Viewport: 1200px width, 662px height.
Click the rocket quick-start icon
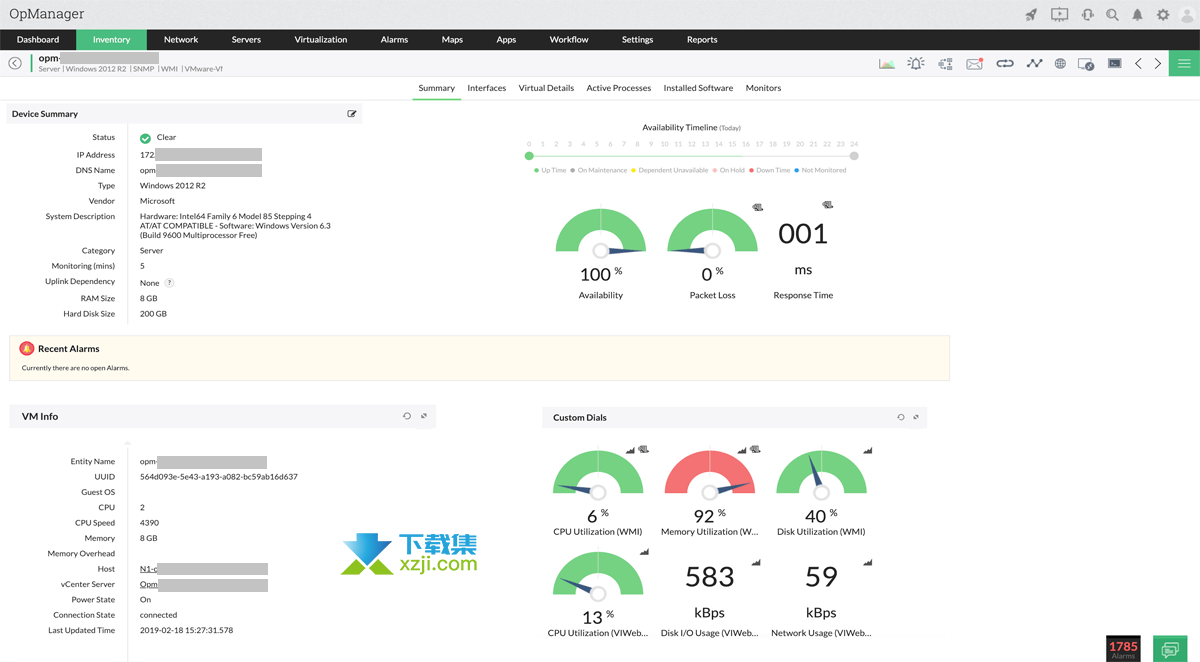point(1032,15)
